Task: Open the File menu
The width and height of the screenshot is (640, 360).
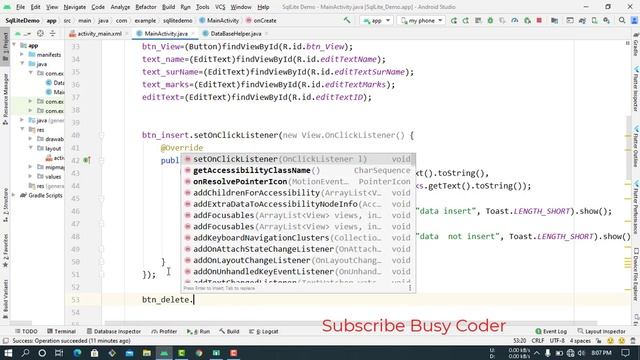Action: [20, 7]
